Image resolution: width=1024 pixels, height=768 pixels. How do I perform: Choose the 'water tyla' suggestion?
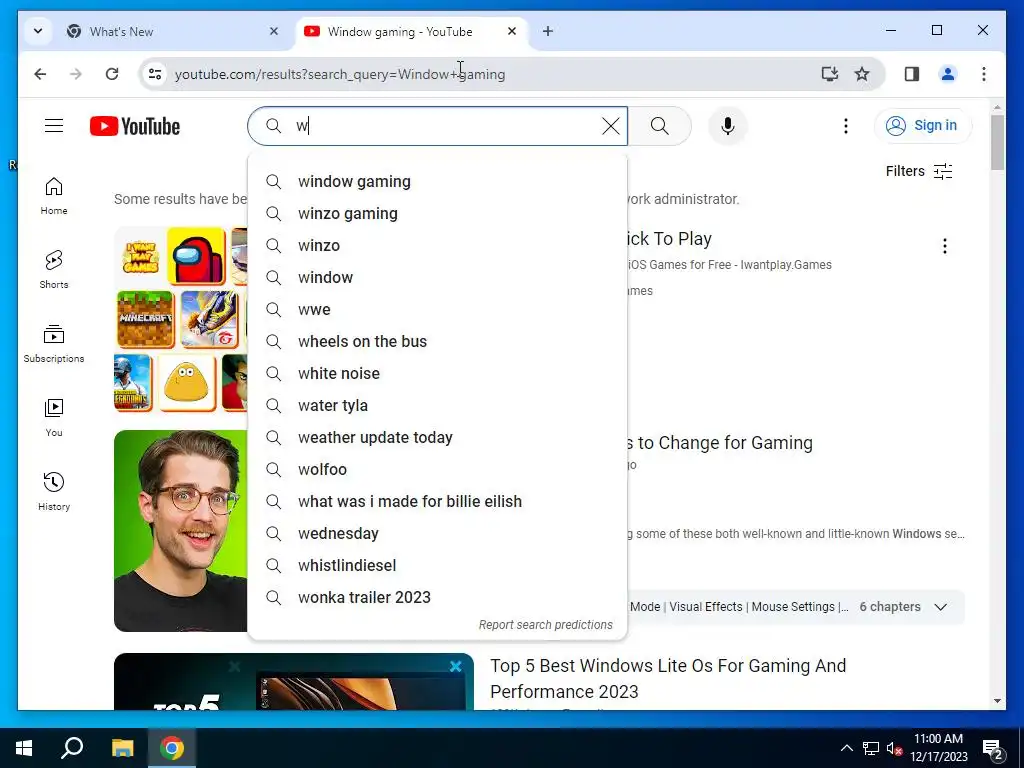pos(438,406)
